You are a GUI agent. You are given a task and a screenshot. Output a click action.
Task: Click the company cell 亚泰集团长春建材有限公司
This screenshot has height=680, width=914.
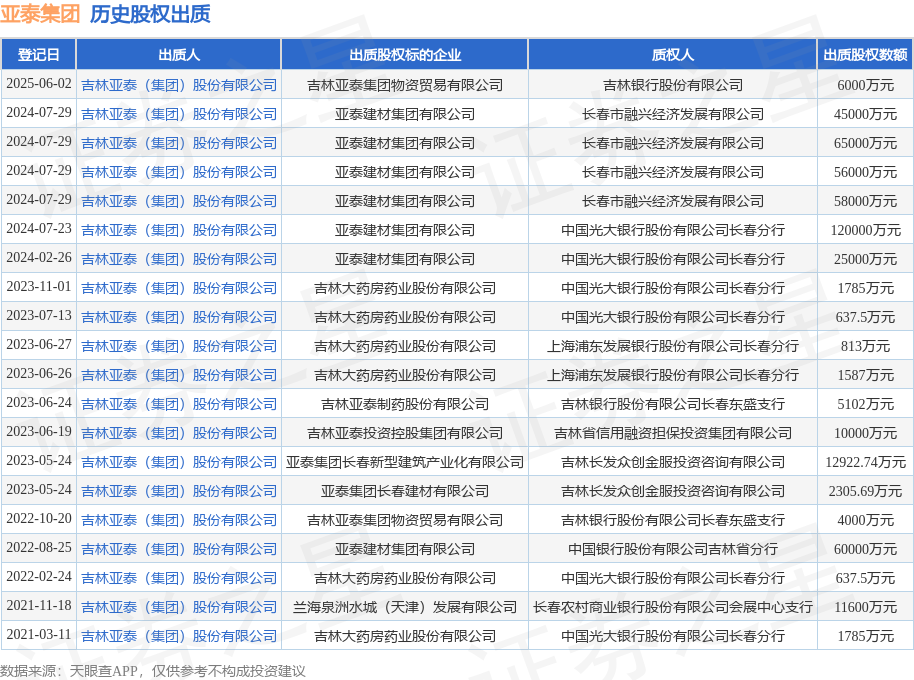pos(405,491)
